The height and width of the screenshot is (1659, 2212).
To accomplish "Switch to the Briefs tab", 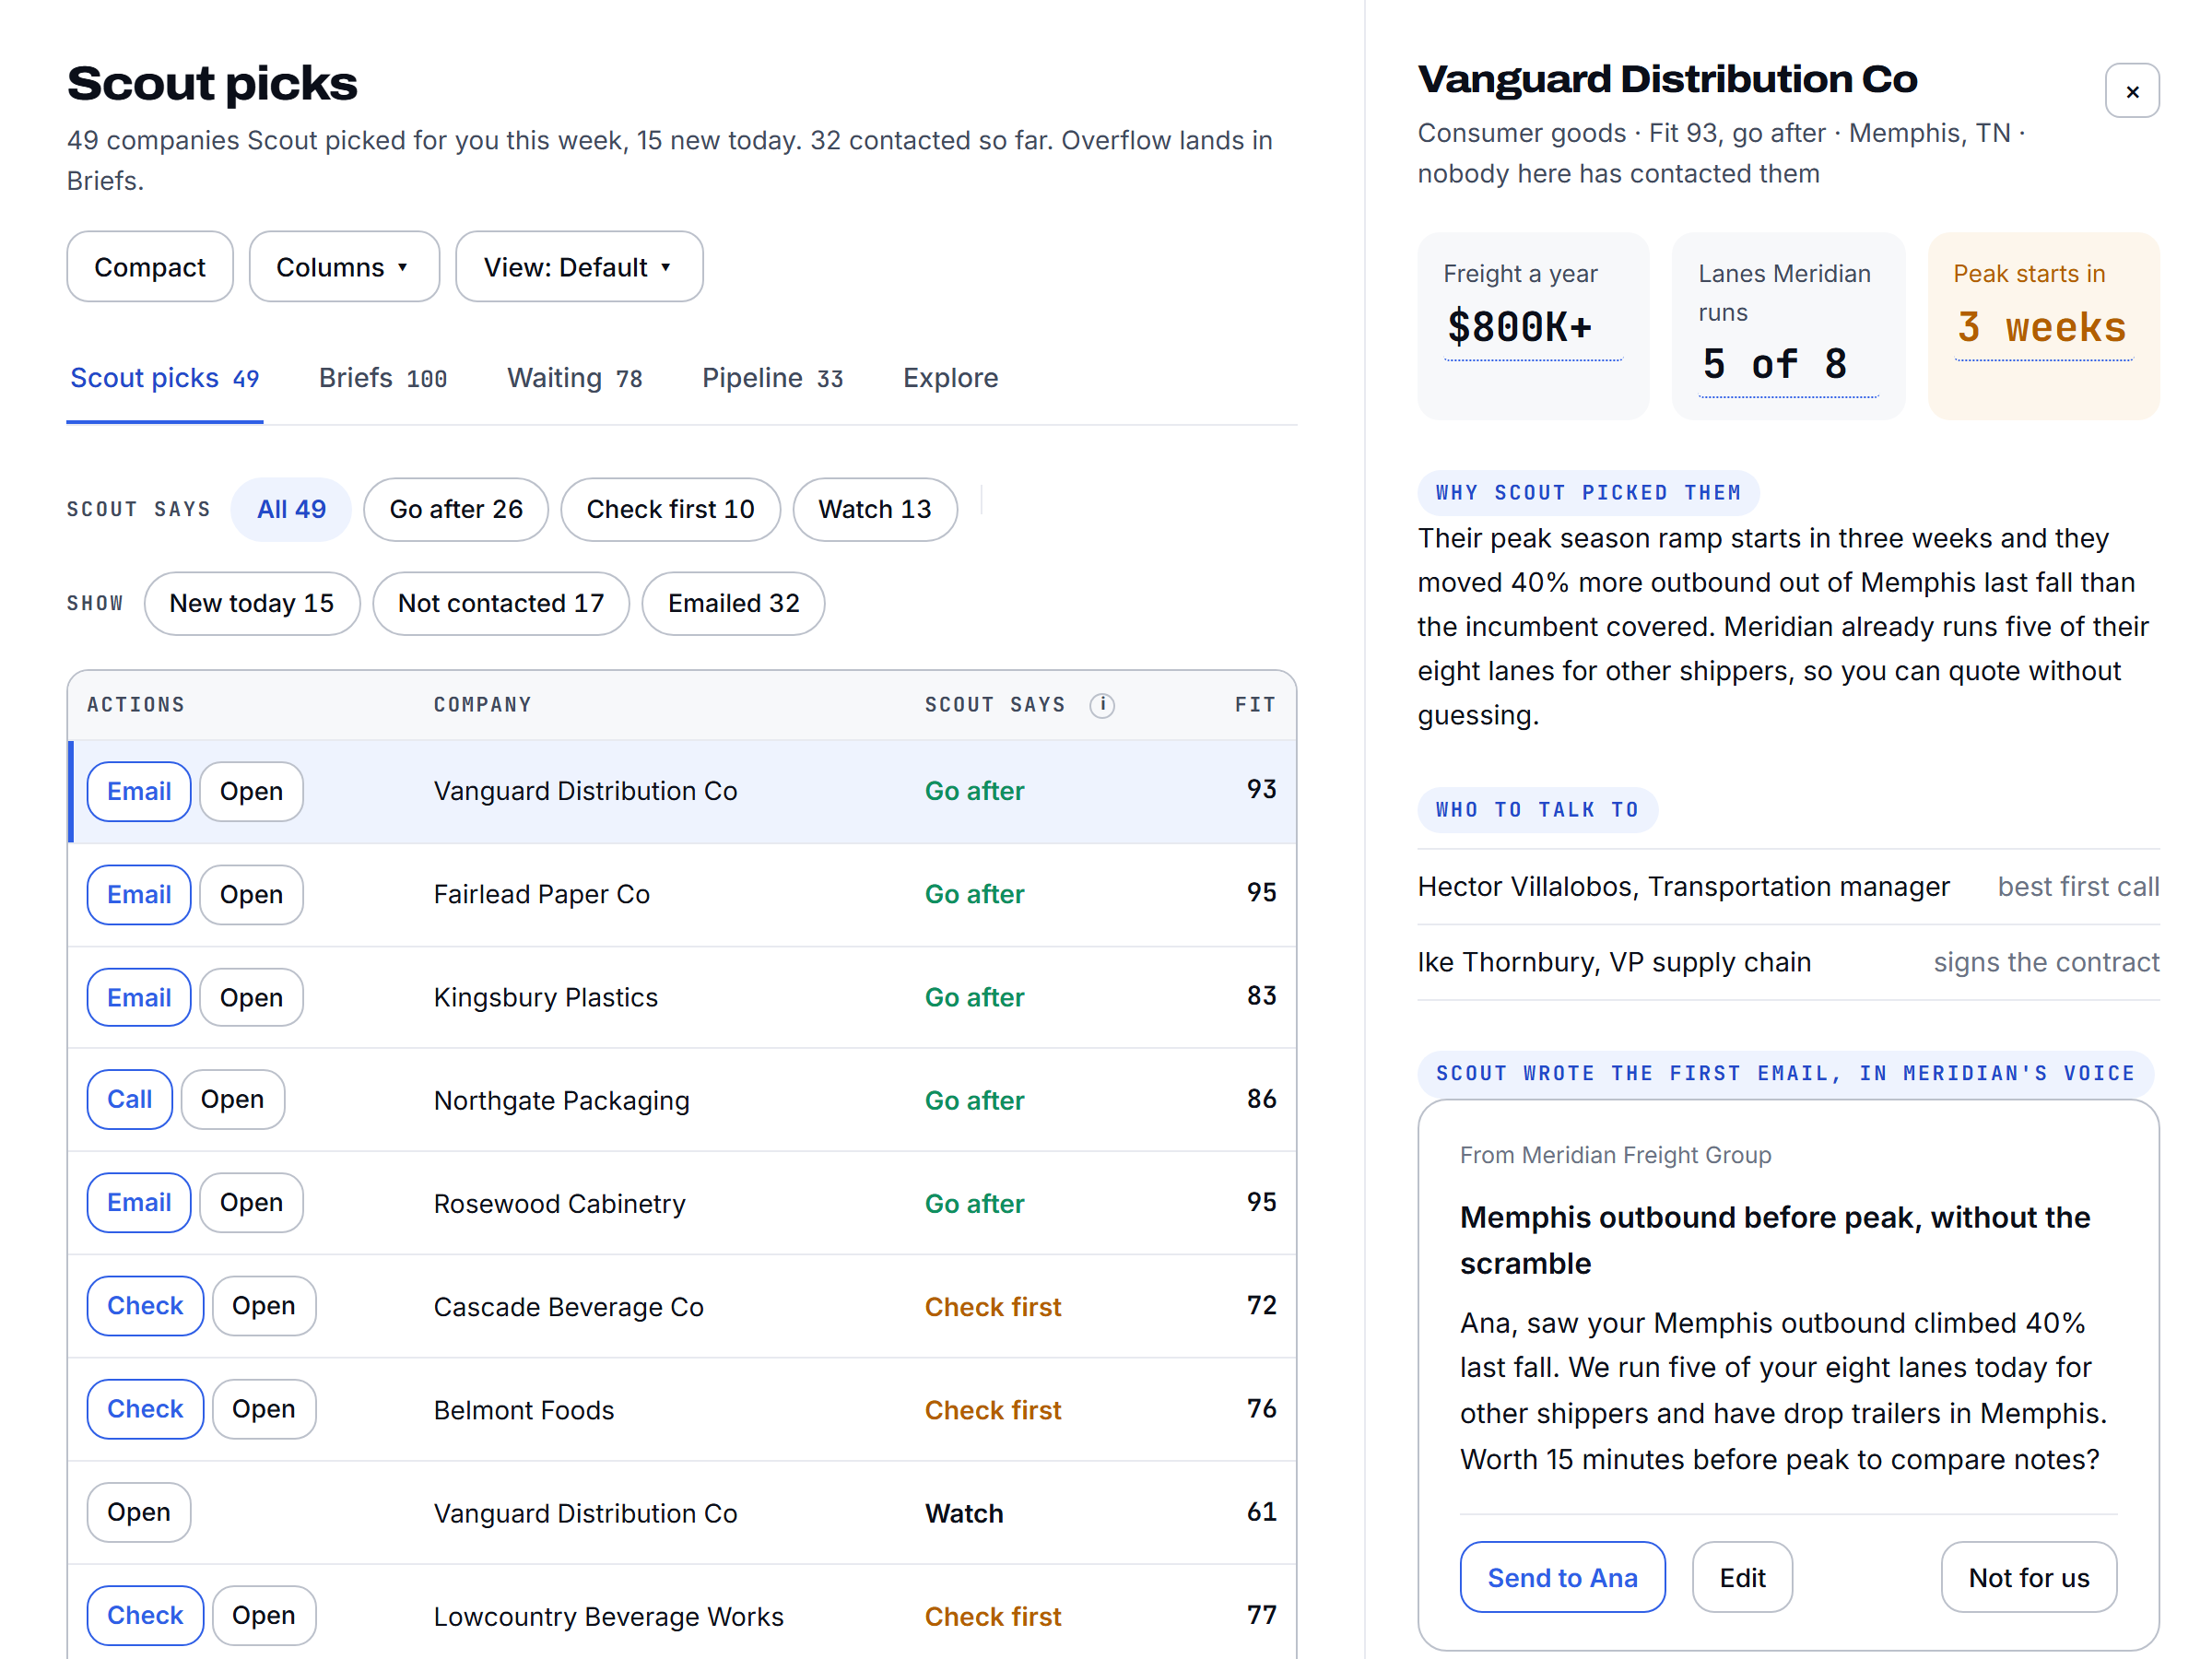I will click(x=383, y=378).
